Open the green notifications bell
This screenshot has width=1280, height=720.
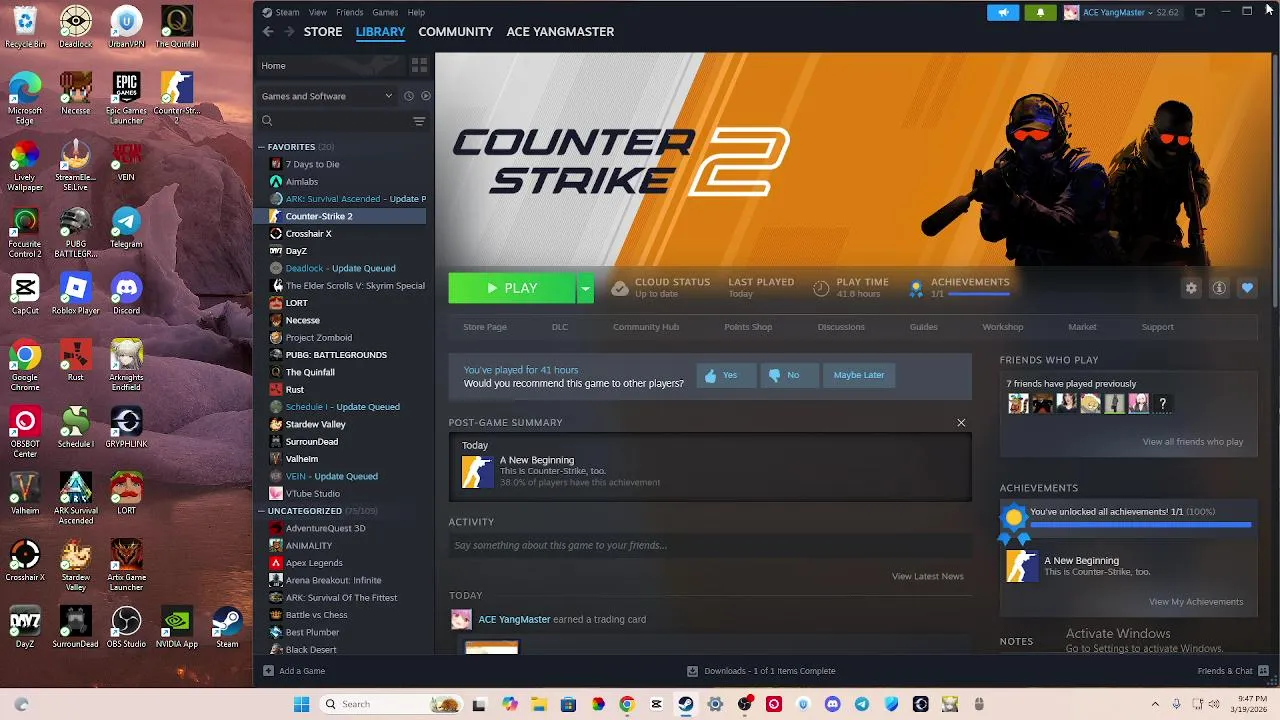pyautogui.click(x=1040, y=12)
